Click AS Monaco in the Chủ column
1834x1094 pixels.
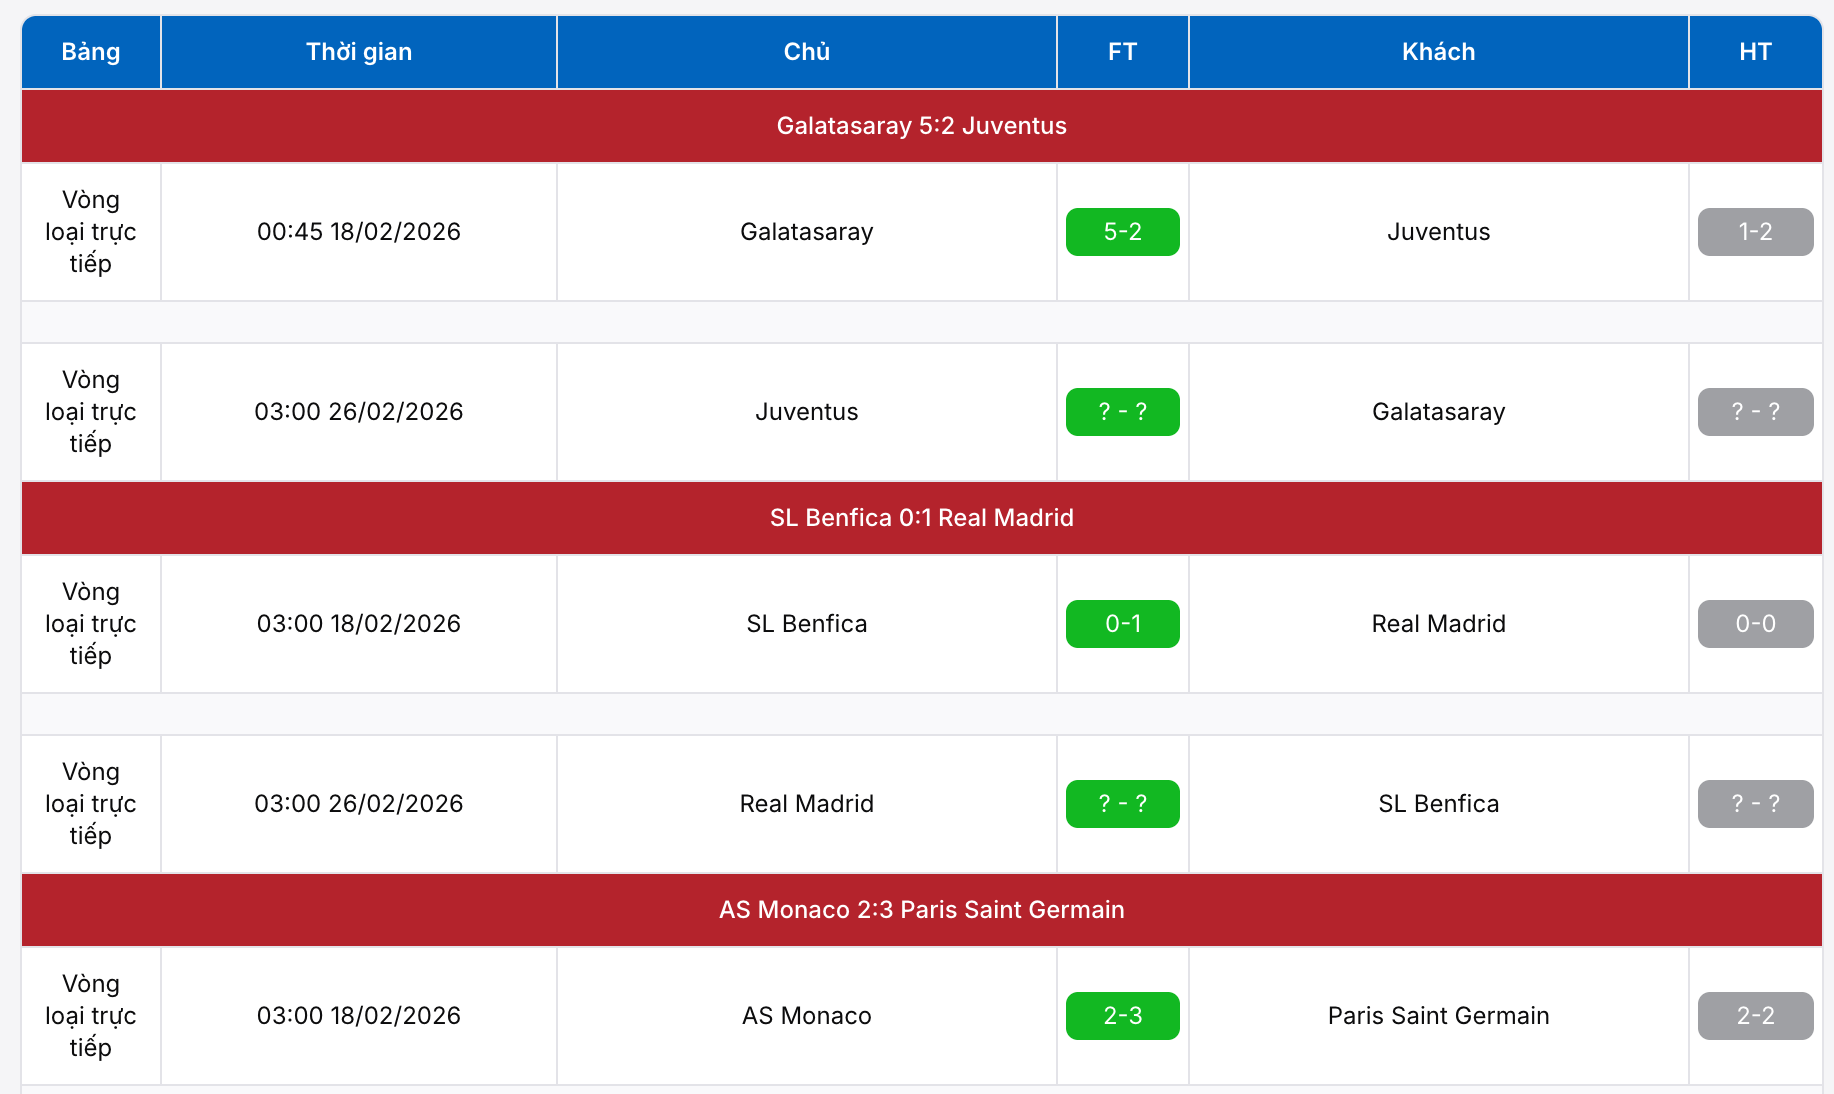[x=806, y=1016]
